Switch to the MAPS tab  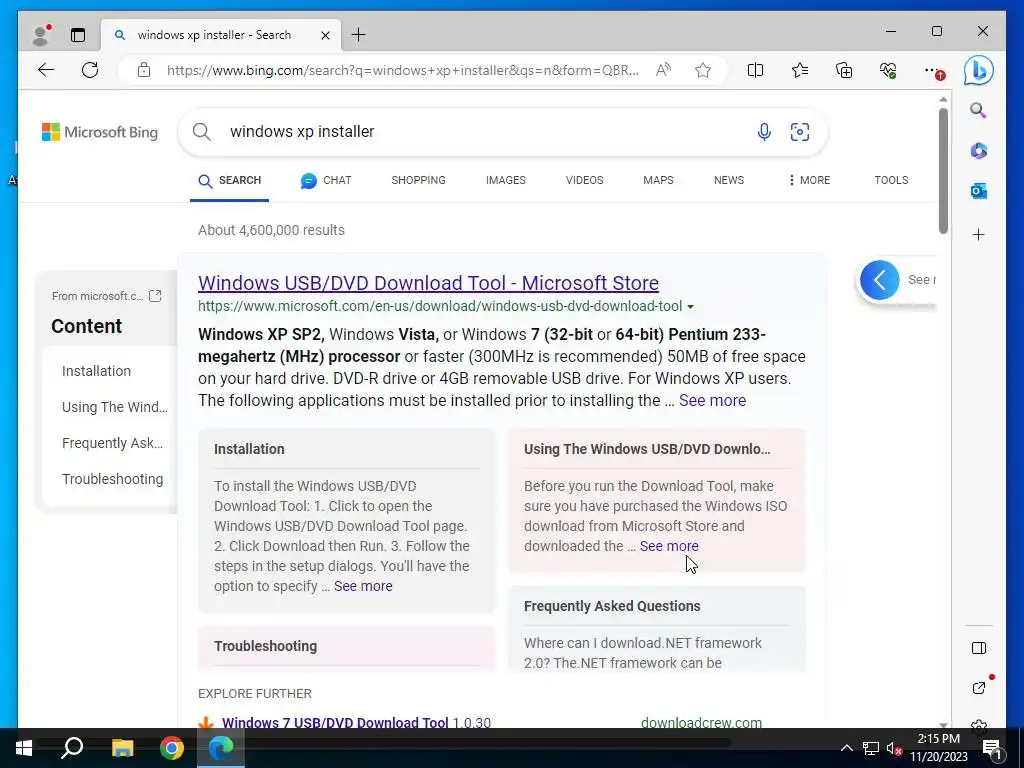(658, 180)
